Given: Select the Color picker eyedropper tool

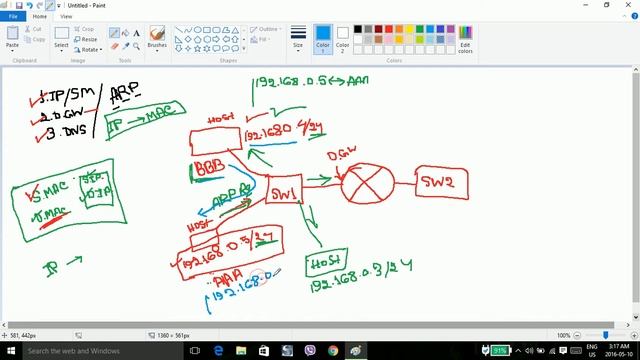Looking at the screenshot, I should [x=126, y=46].
